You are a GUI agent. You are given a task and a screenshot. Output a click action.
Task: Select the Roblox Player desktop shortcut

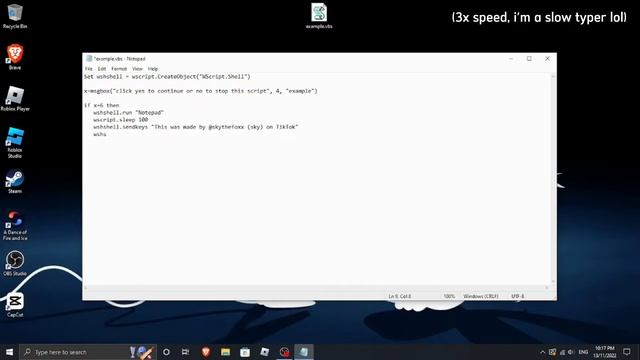[x=15, y=98]
